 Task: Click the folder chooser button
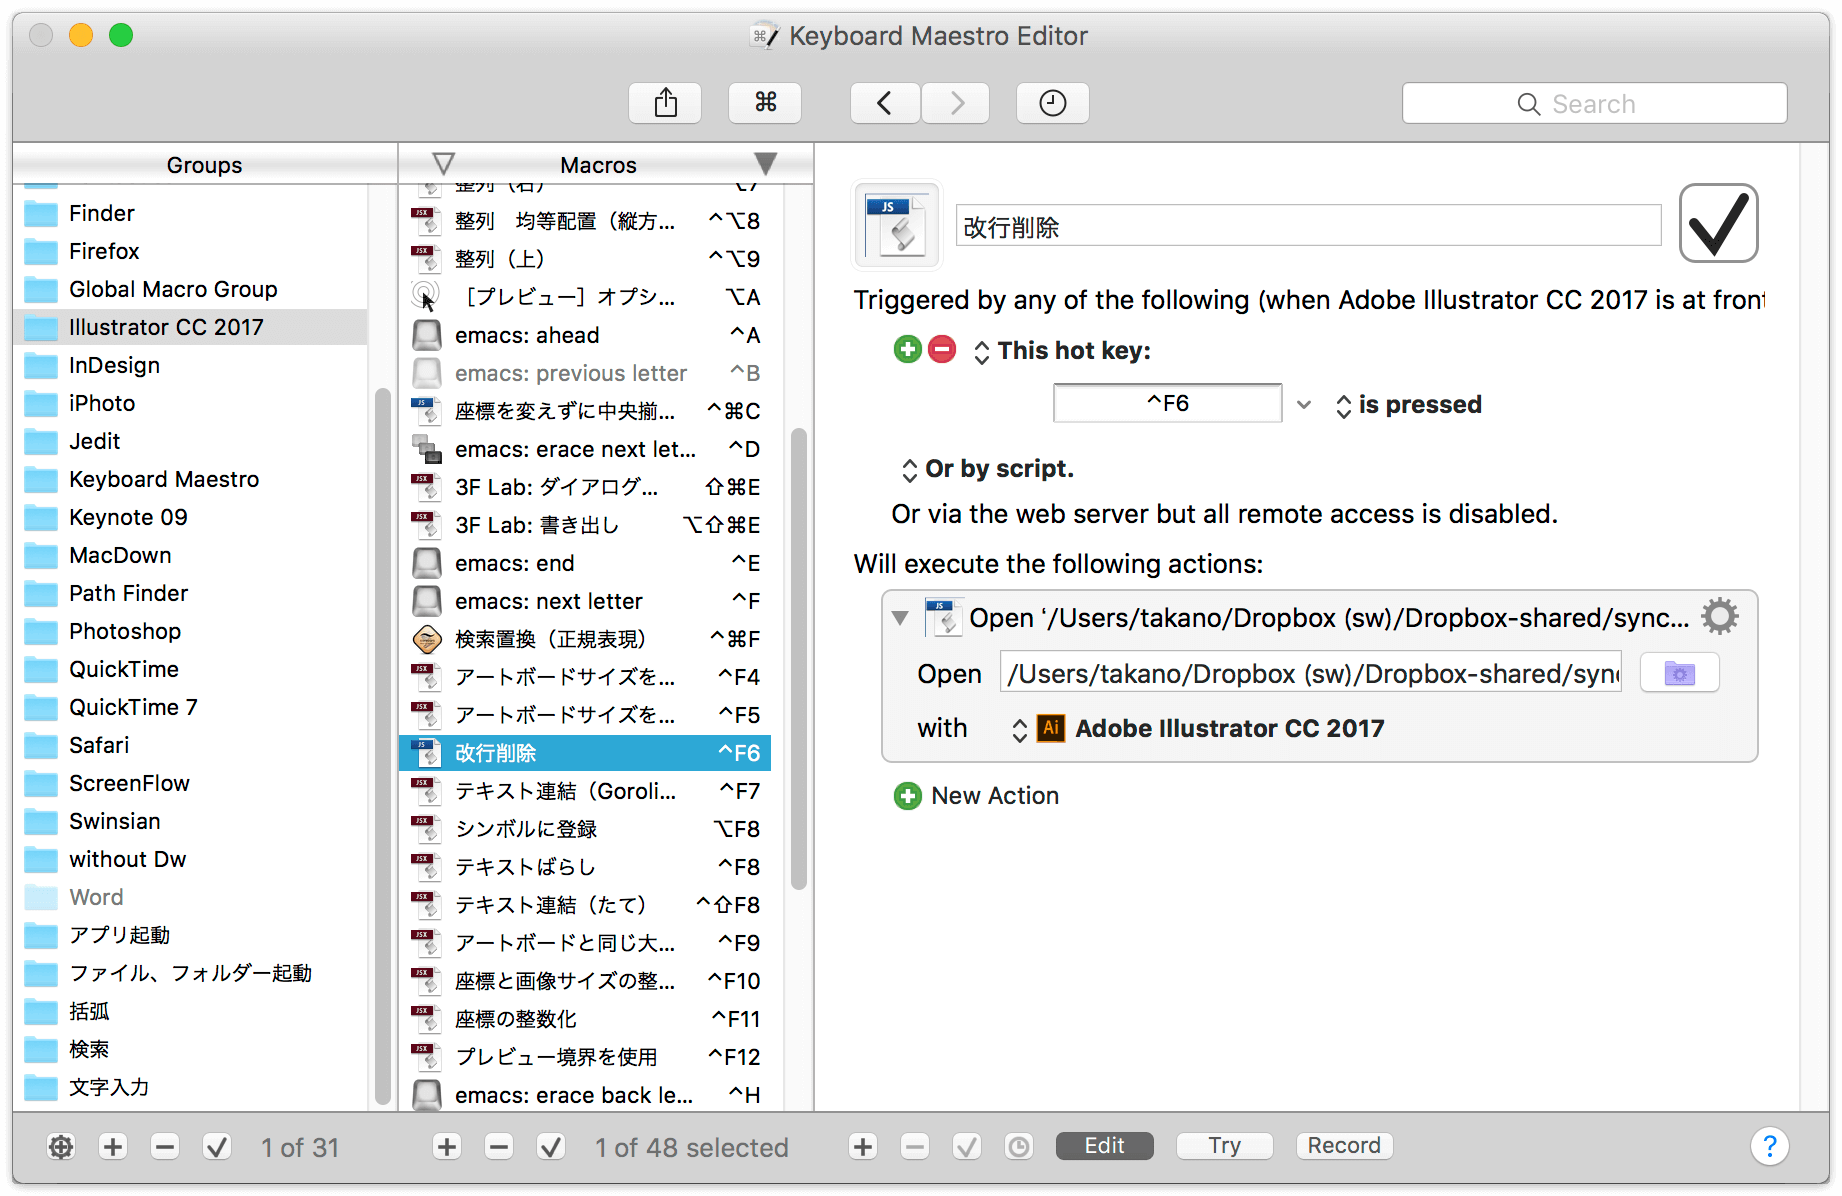(1680, 673)
